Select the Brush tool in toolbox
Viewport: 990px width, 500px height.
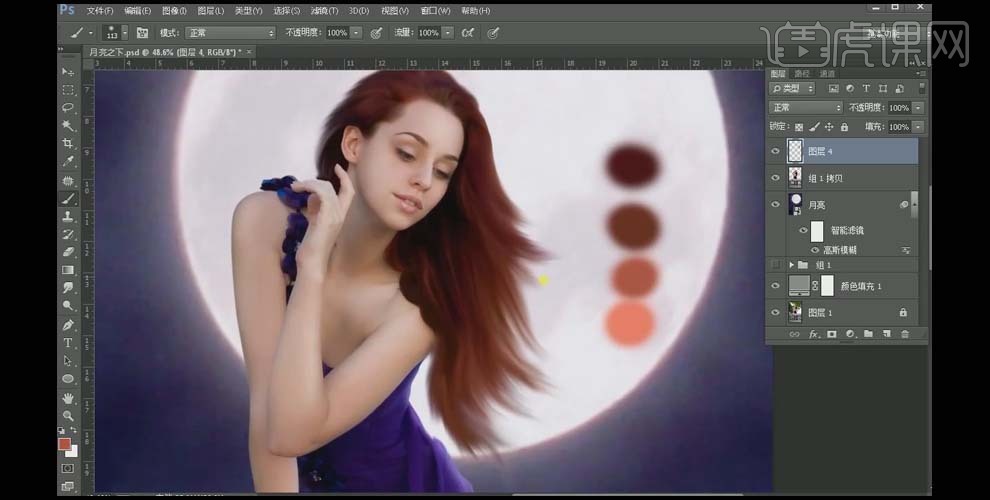point(68,198)
